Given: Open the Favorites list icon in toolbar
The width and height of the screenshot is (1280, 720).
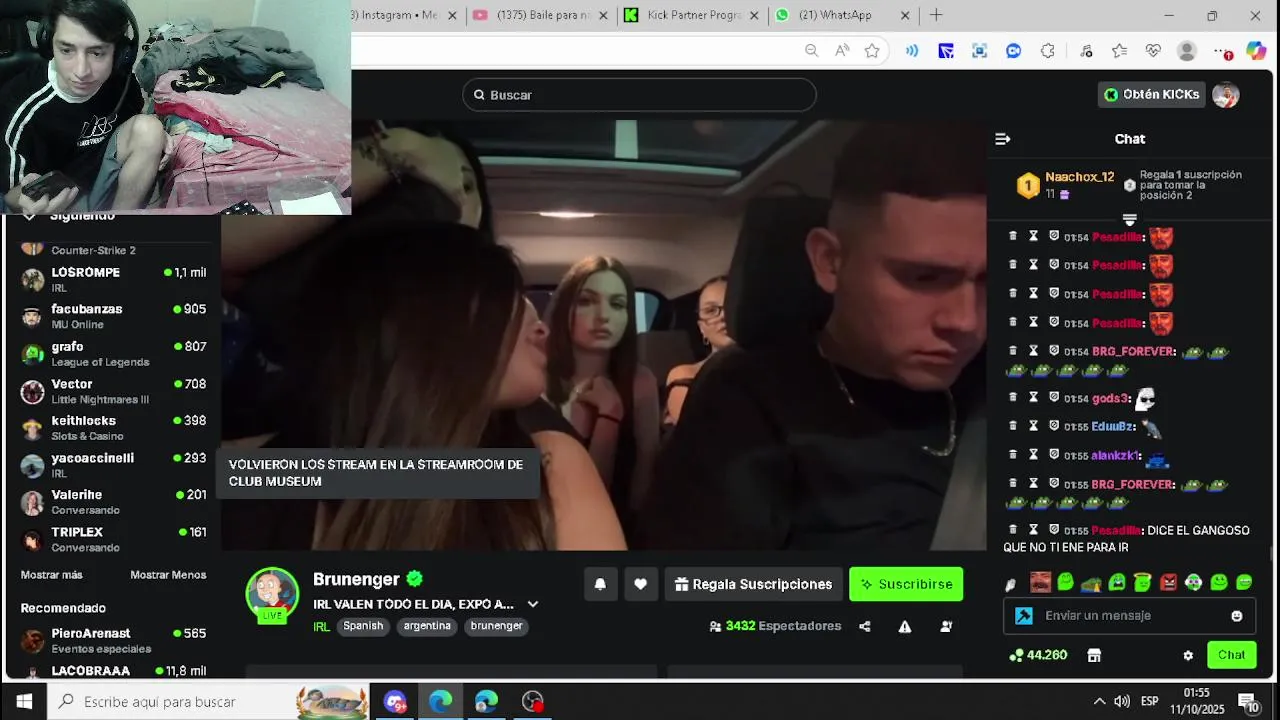Looking at the screenshot, I should pyautogui.click(x=1119, y=51).
